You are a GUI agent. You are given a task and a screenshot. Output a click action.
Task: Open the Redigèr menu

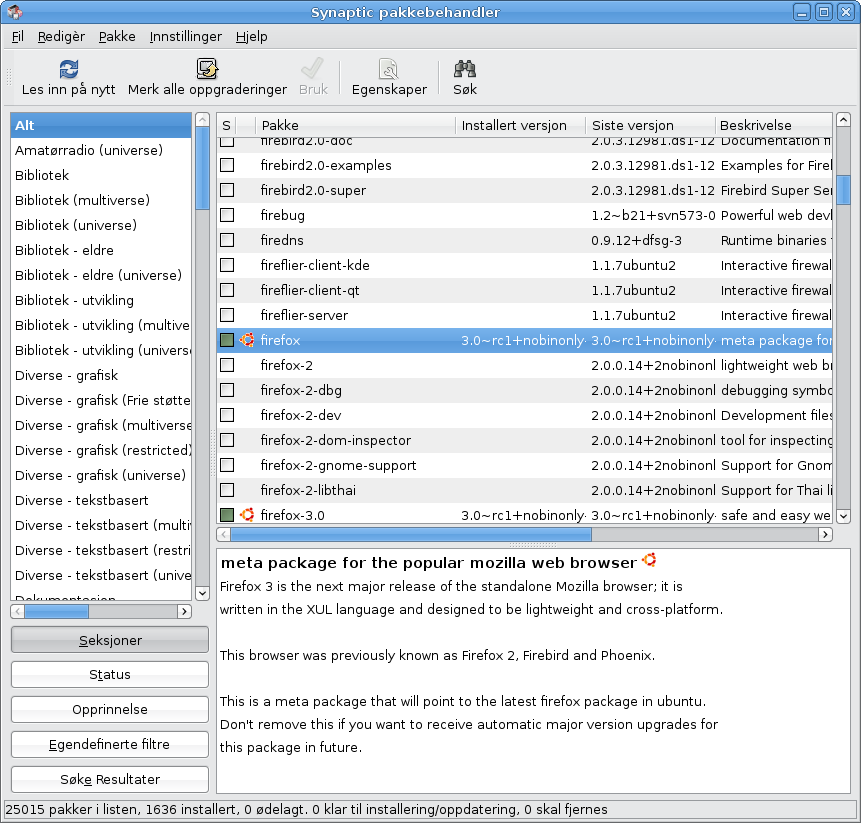(x=61, y=37)
